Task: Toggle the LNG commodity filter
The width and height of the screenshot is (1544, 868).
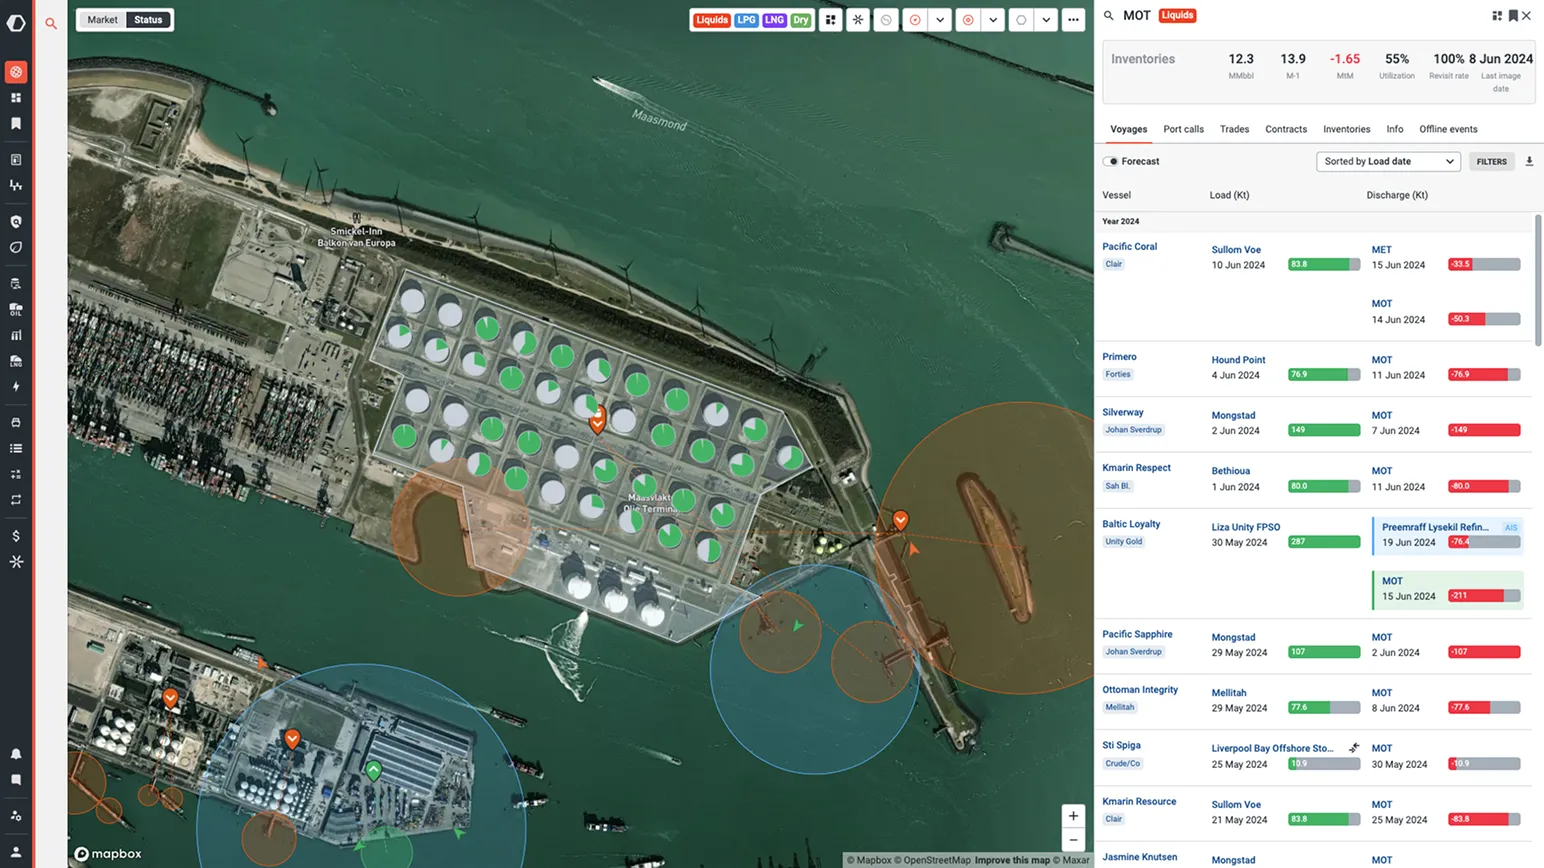Action: [x=774, y=20]
